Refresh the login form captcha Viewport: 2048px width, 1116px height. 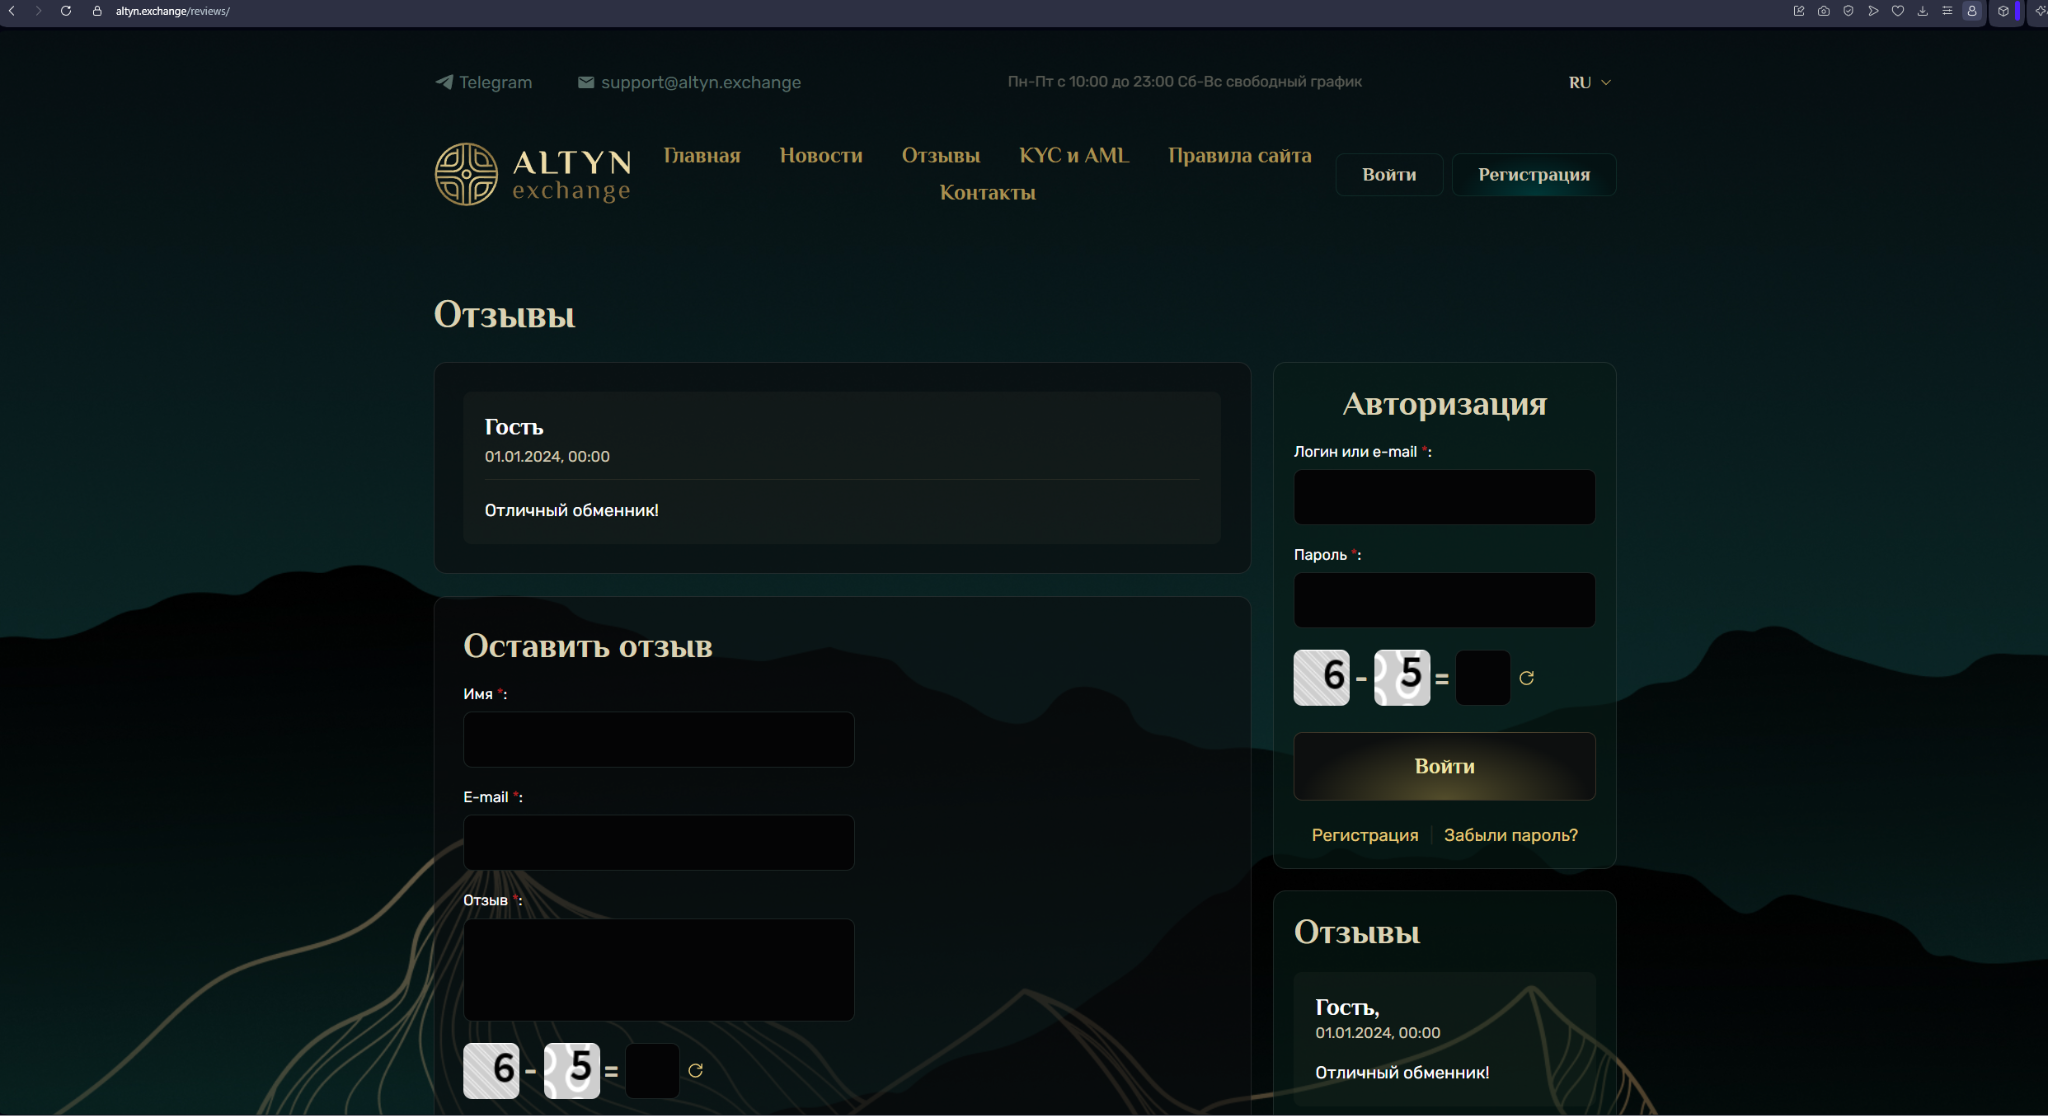tap(1526, 678)
